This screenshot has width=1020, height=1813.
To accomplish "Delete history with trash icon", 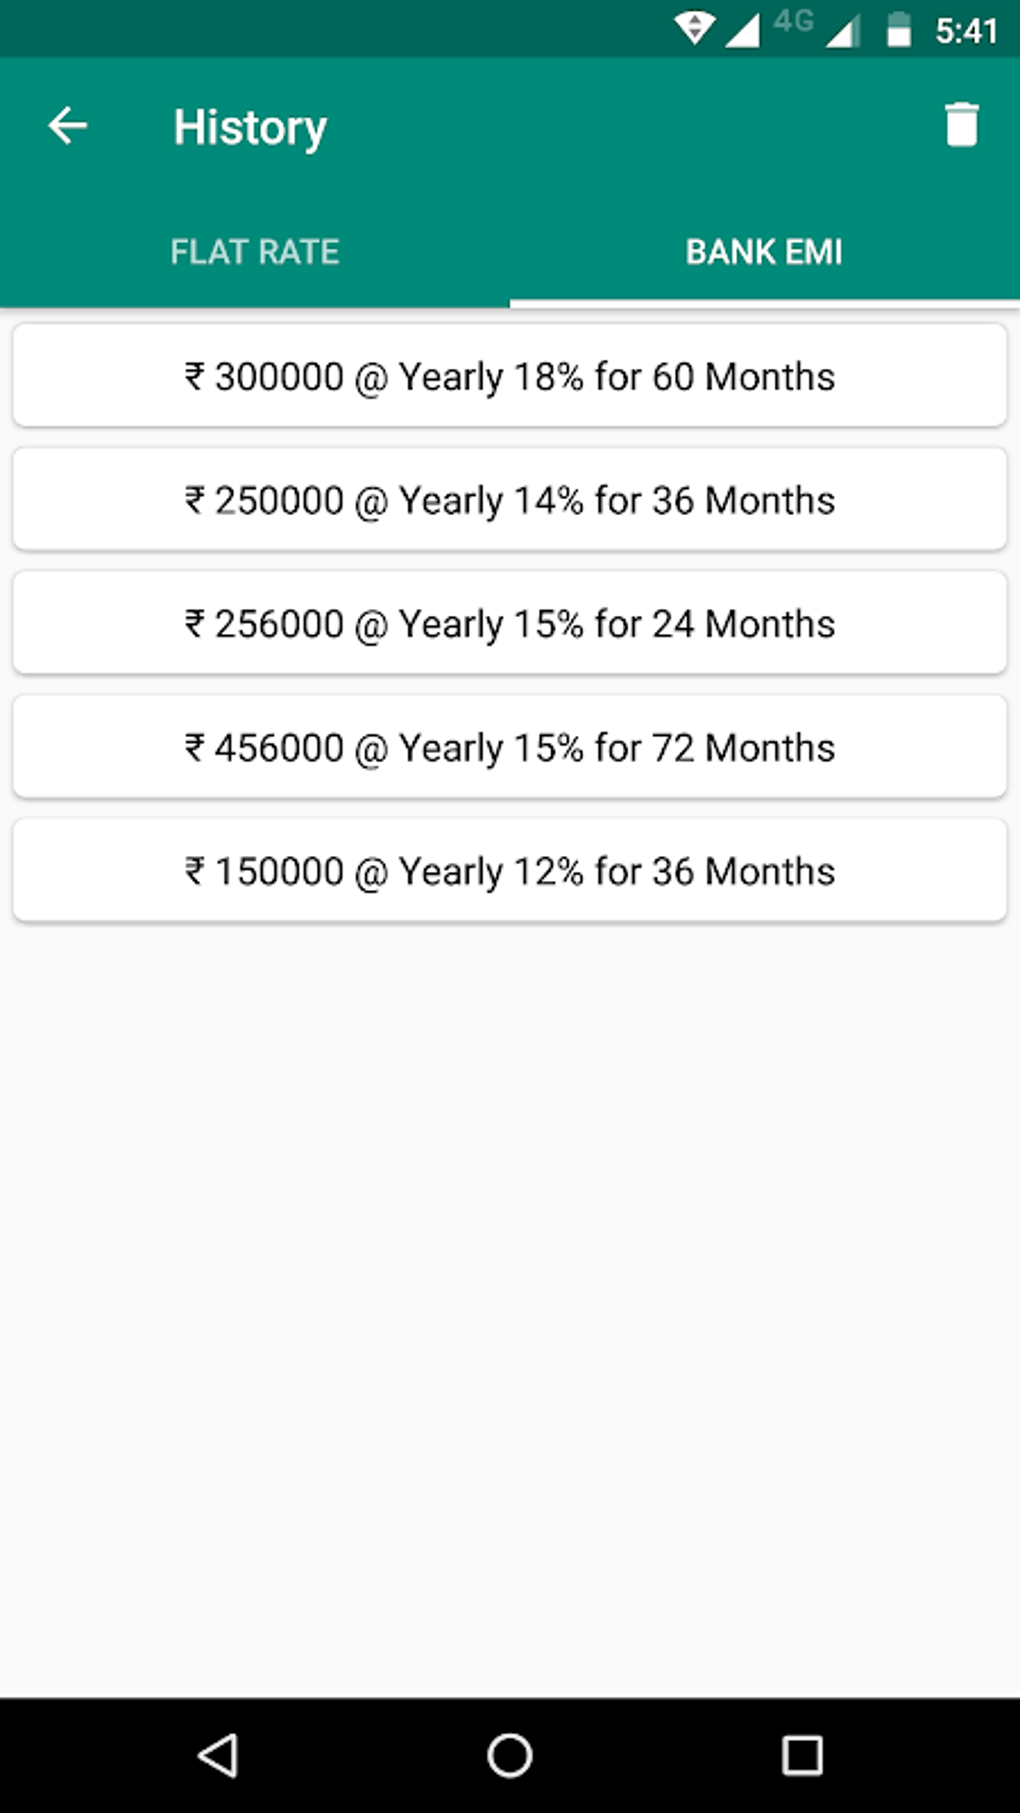I will [x=961, y=125].
